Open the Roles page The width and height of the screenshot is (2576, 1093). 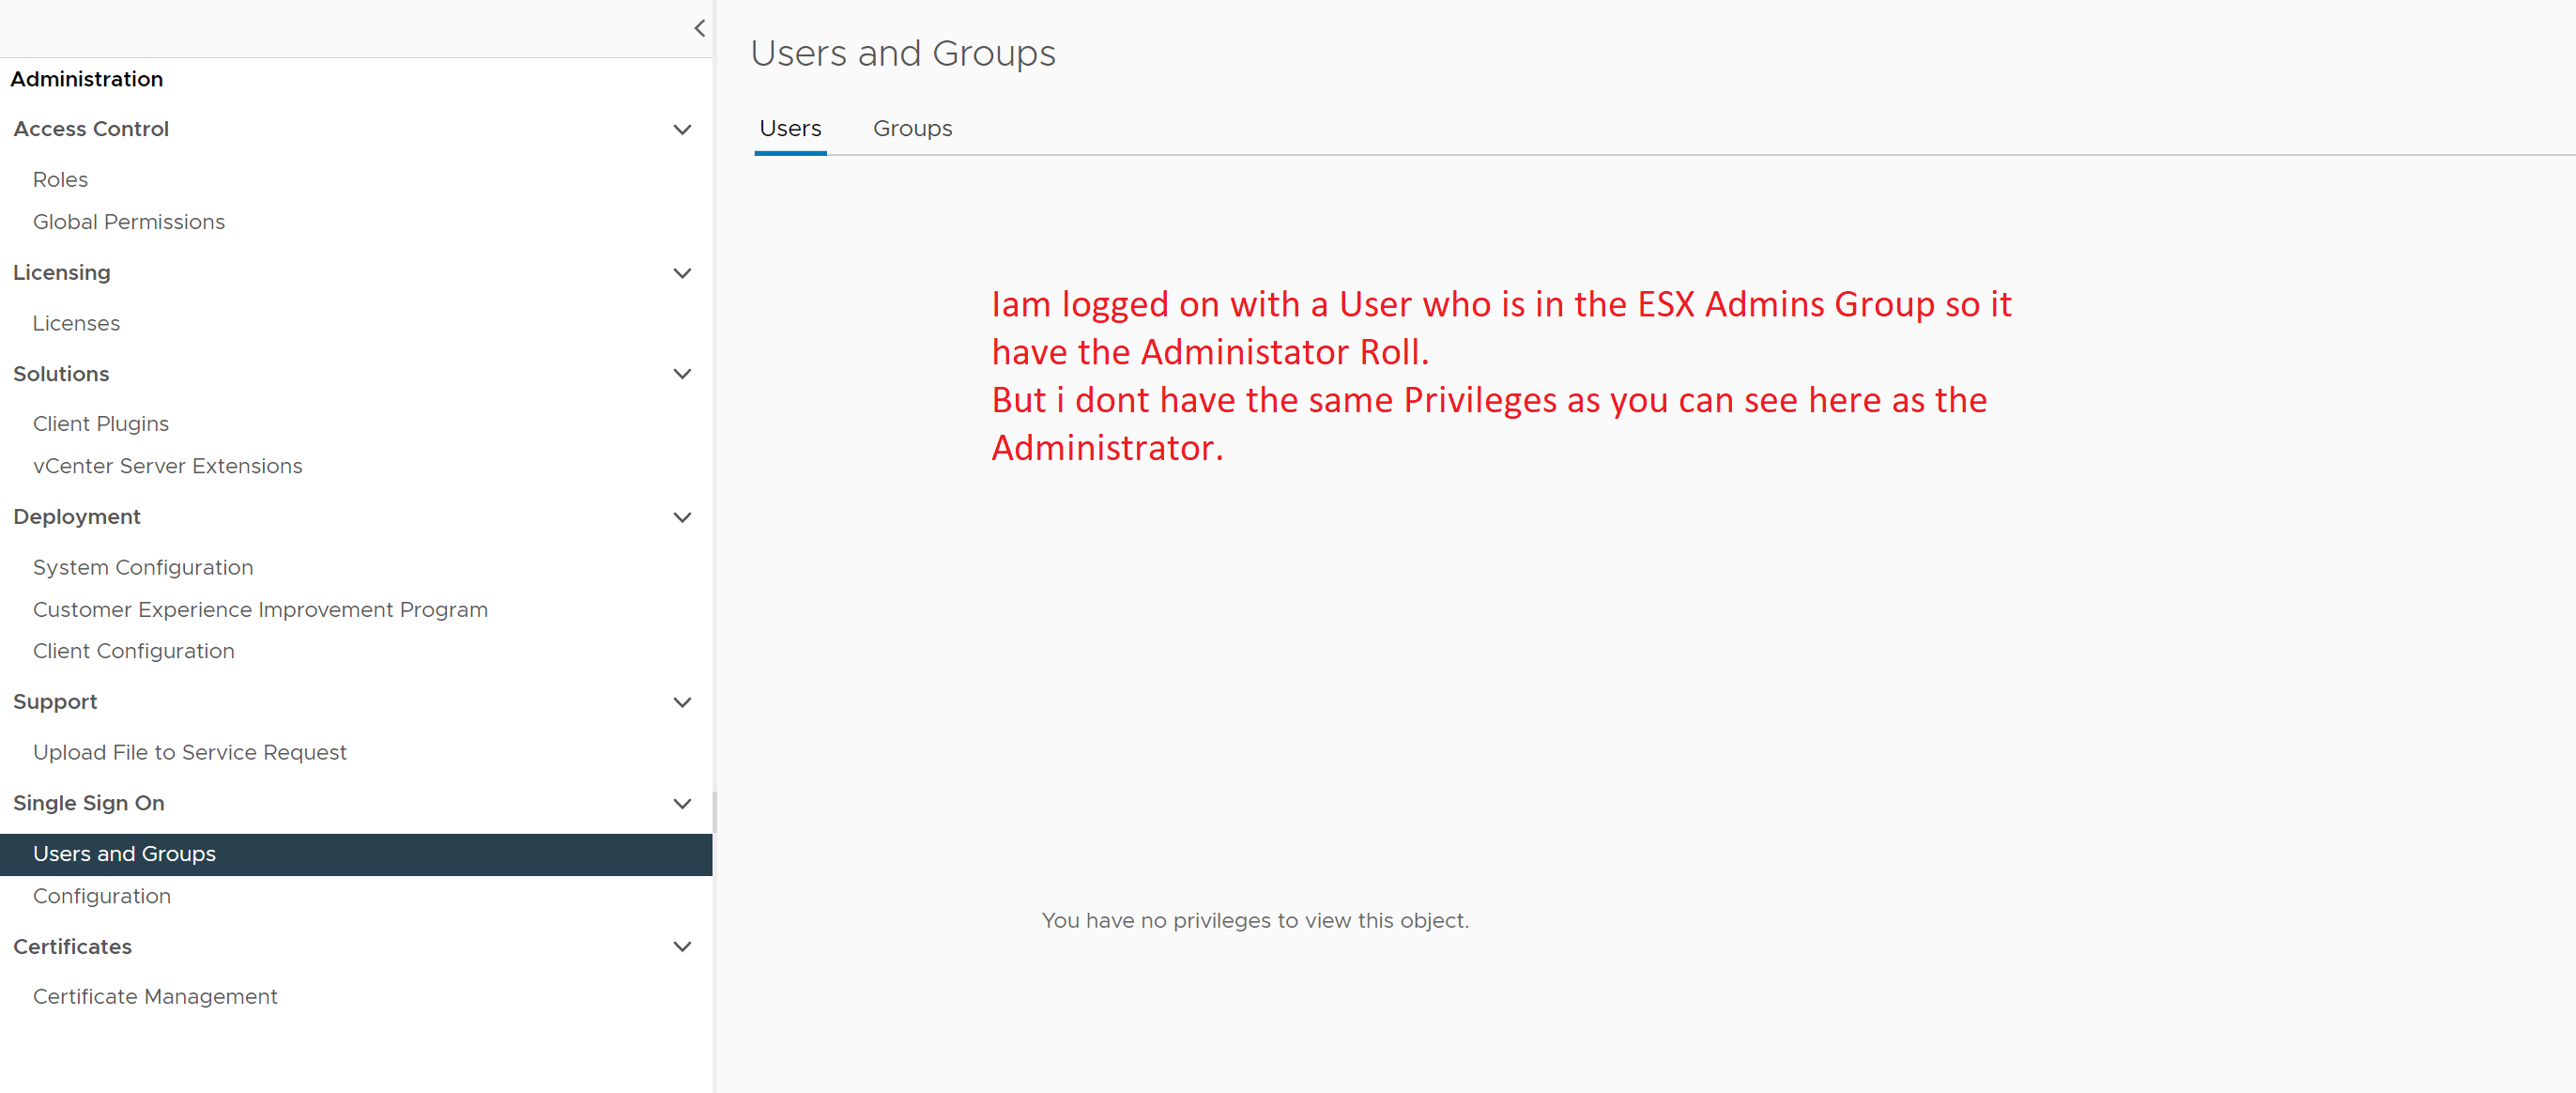60,179
